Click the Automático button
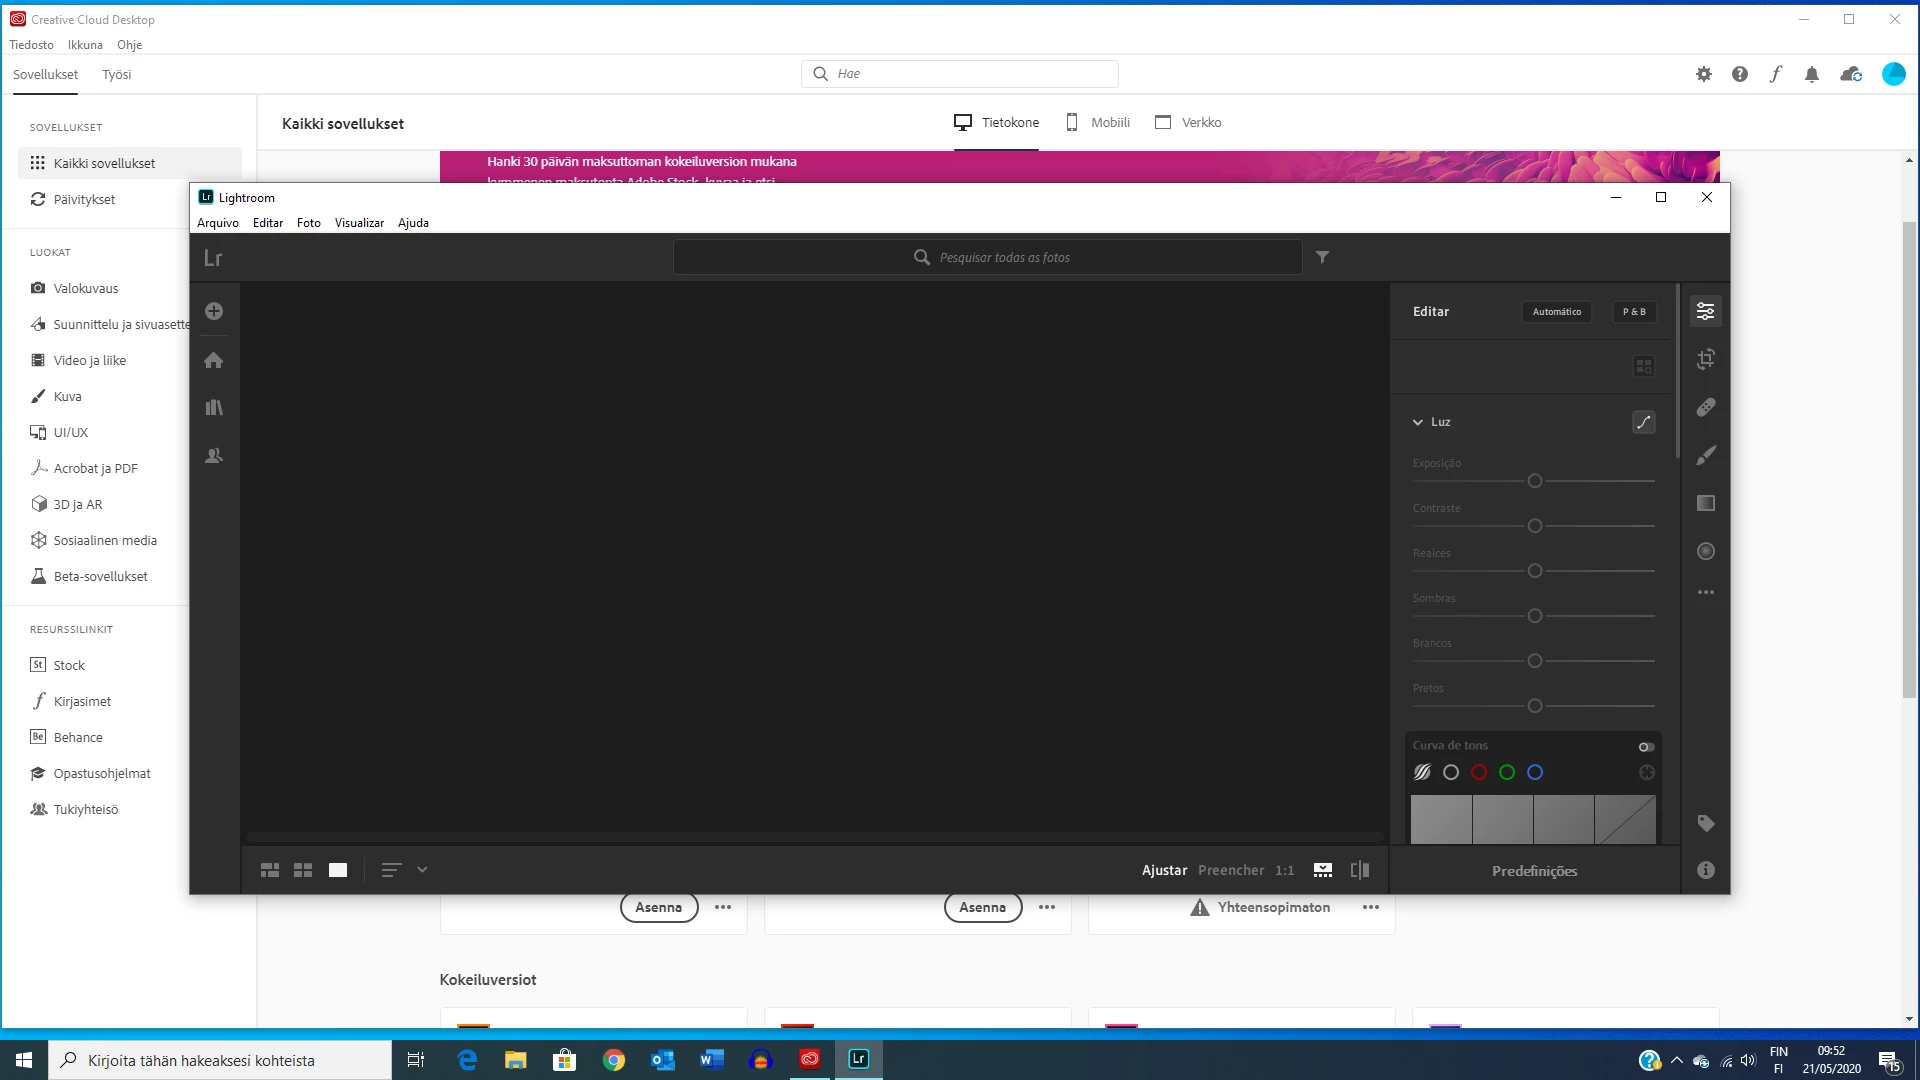 1557,312
